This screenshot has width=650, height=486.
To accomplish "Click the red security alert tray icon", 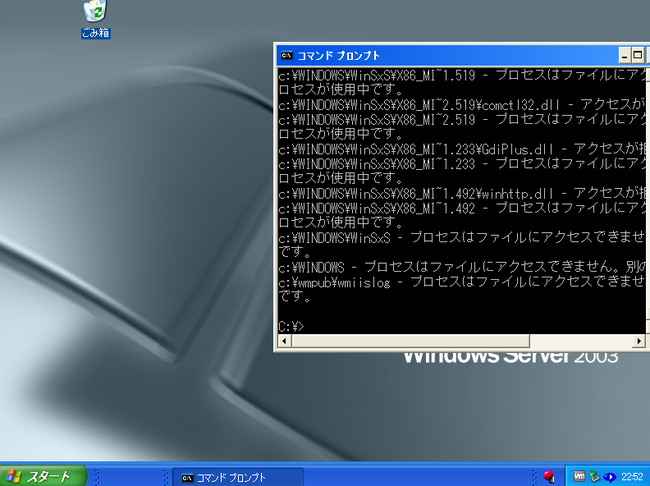I will pyautogui.click(x=549, y=476).
